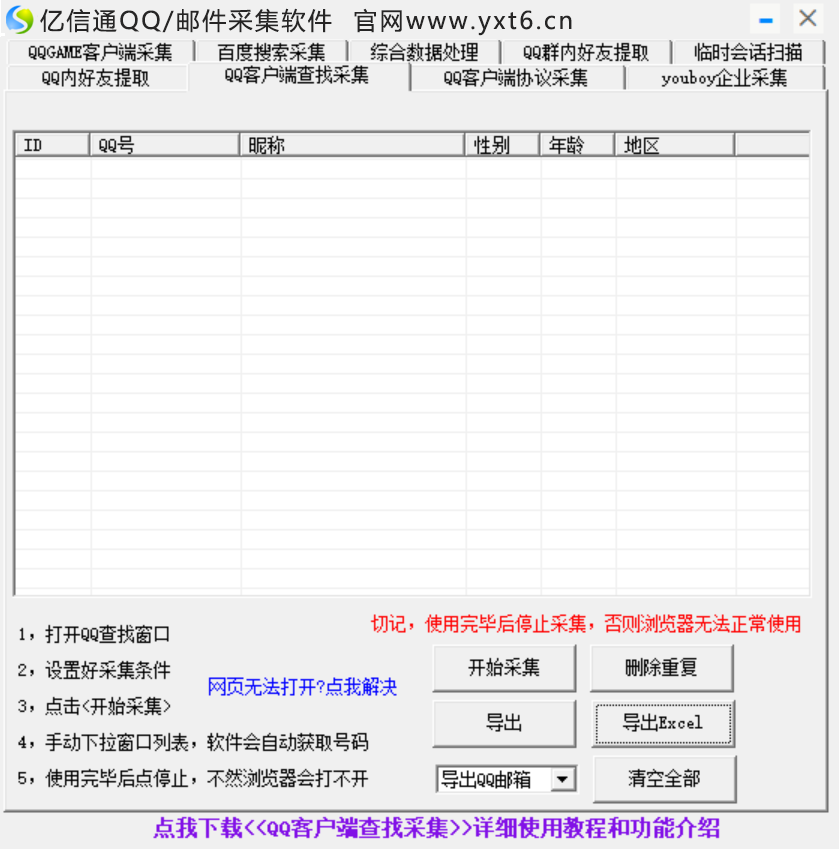Image resolution: width=840 pixels, height=849 pixels.
Task: Minimize the window
Action: 766,18
